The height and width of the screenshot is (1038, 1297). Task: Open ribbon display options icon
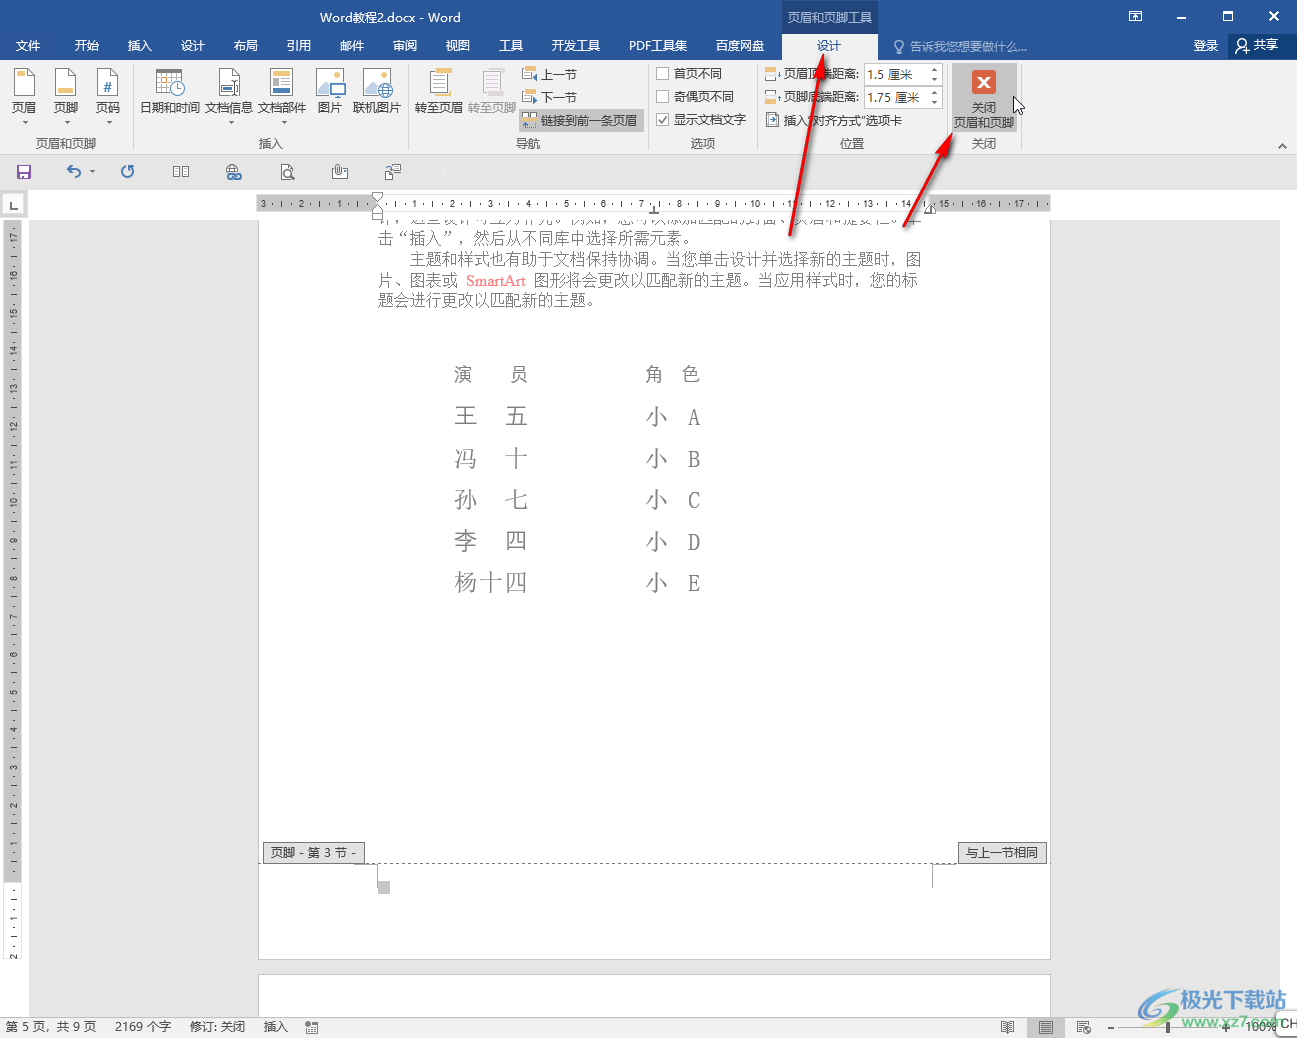point(1136,16)
